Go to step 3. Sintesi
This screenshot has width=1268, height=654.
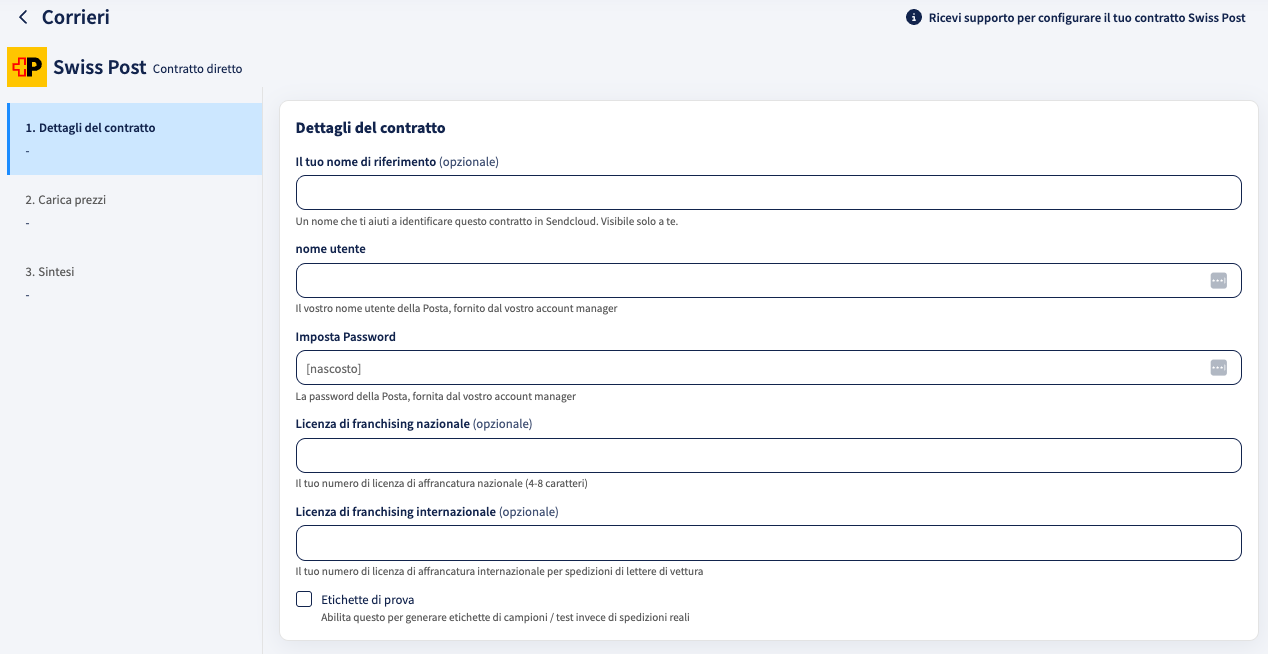tap(134, 283)
